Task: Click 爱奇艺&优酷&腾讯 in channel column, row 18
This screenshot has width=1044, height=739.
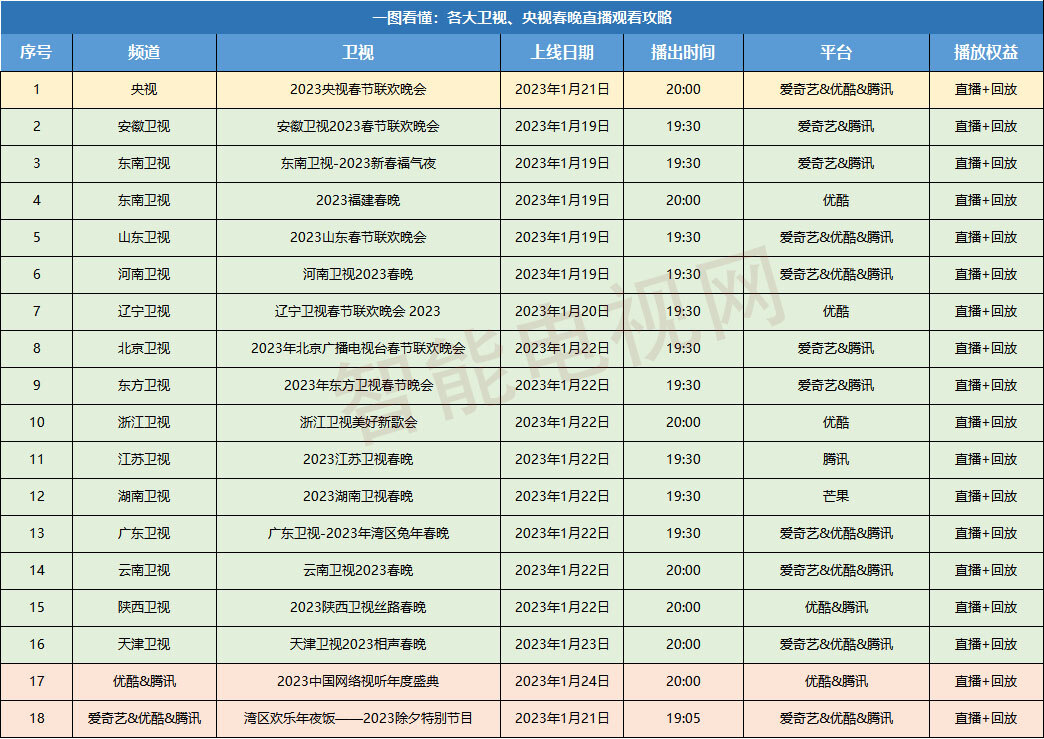Action: (x=144, y=718)
